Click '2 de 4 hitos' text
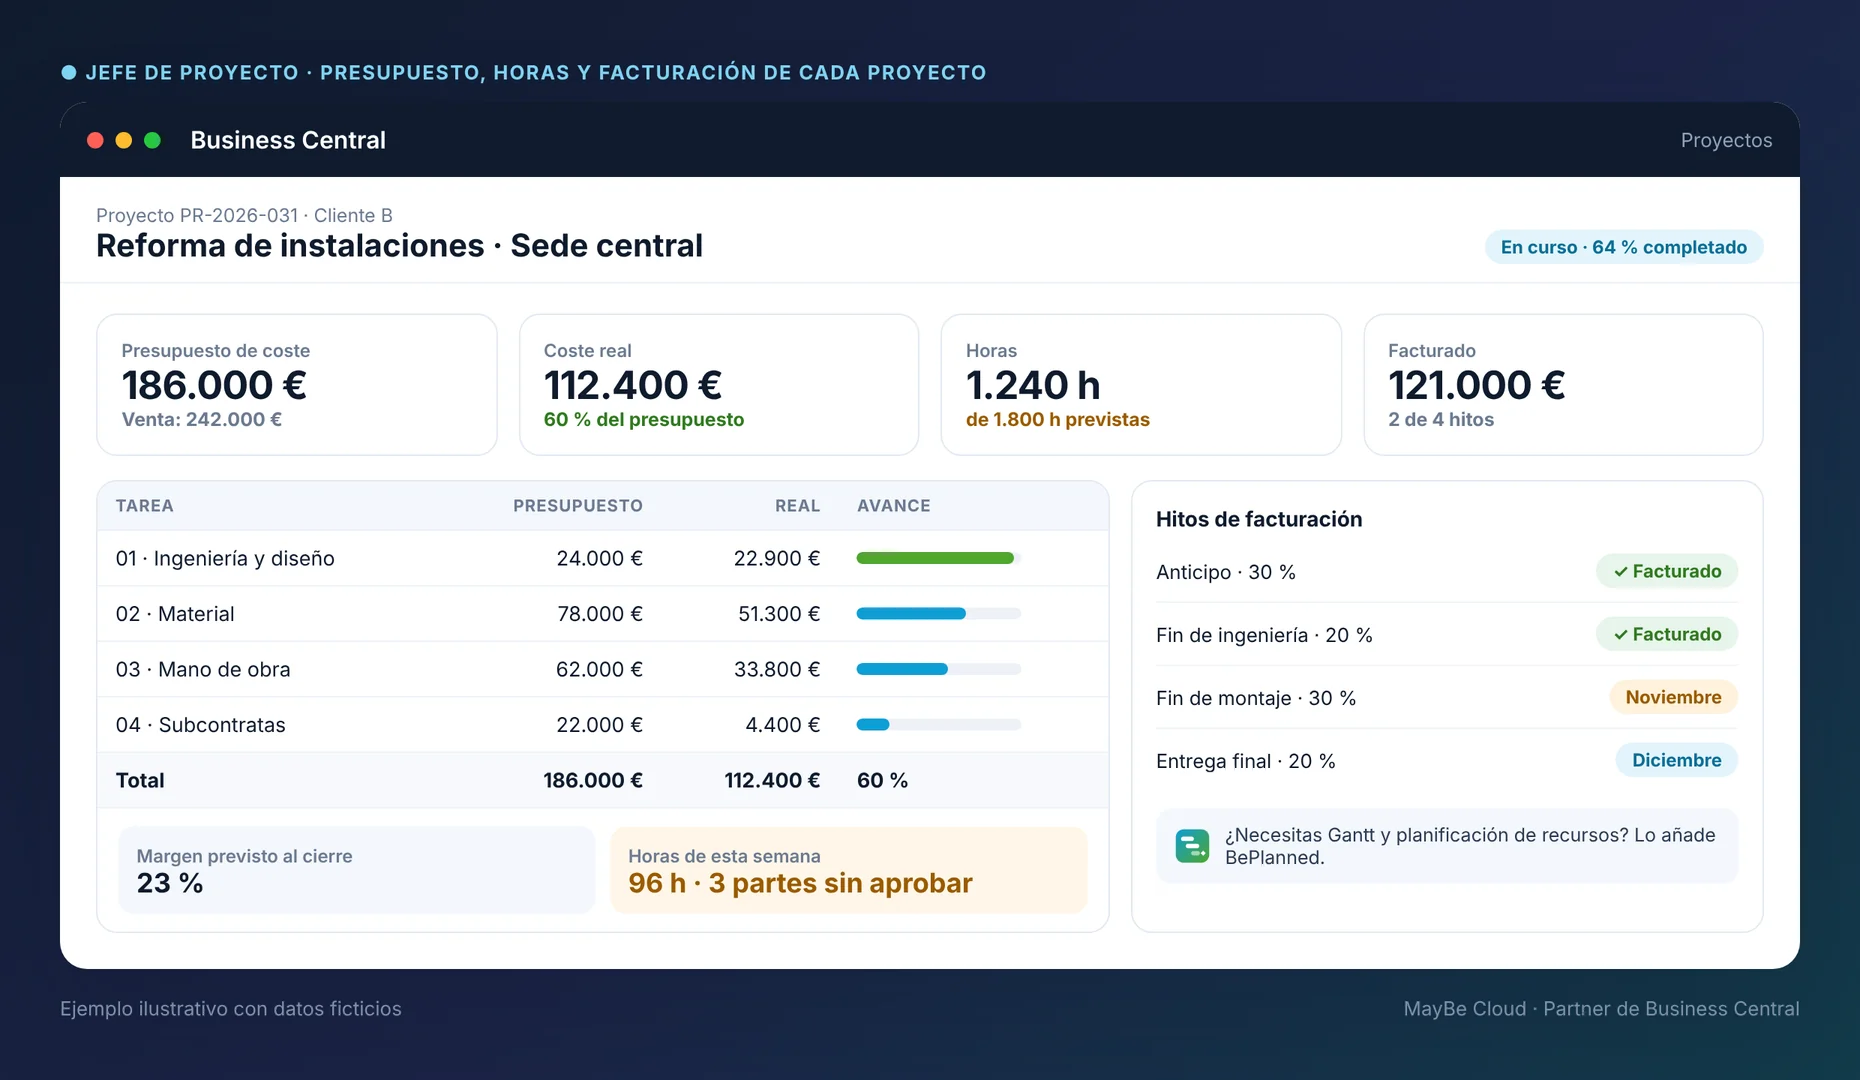Viewport: 1860px width, 1080px height. [1441, 420]
